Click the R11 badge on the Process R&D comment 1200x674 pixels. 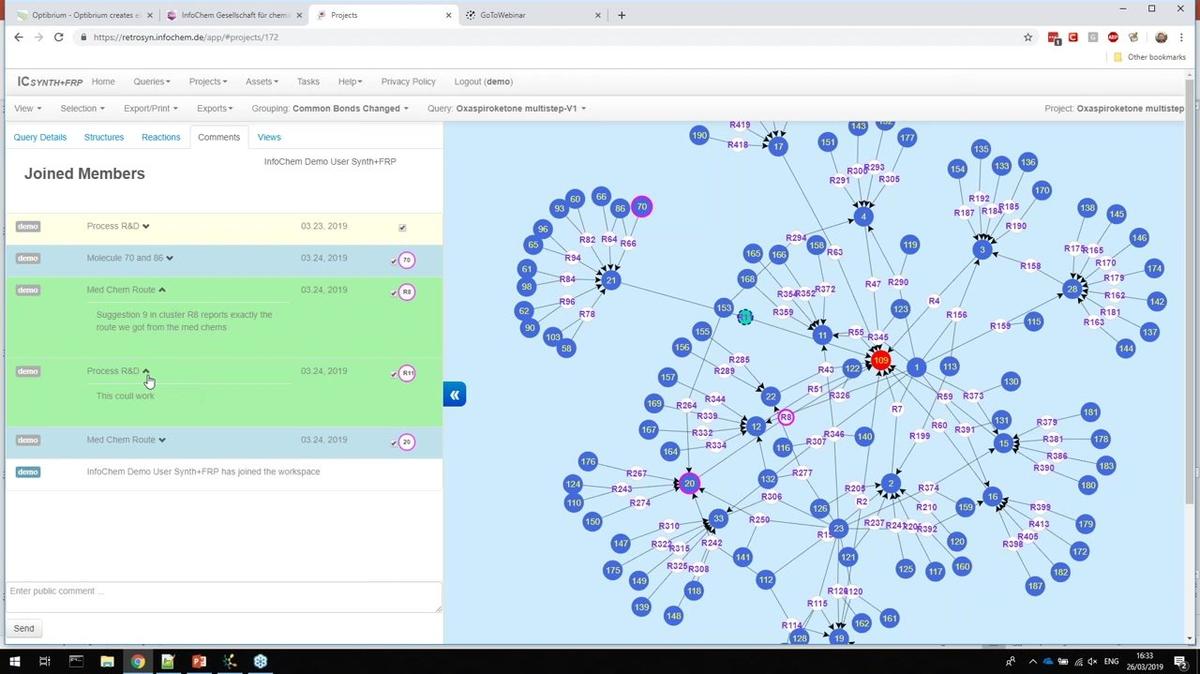(406, 372)
